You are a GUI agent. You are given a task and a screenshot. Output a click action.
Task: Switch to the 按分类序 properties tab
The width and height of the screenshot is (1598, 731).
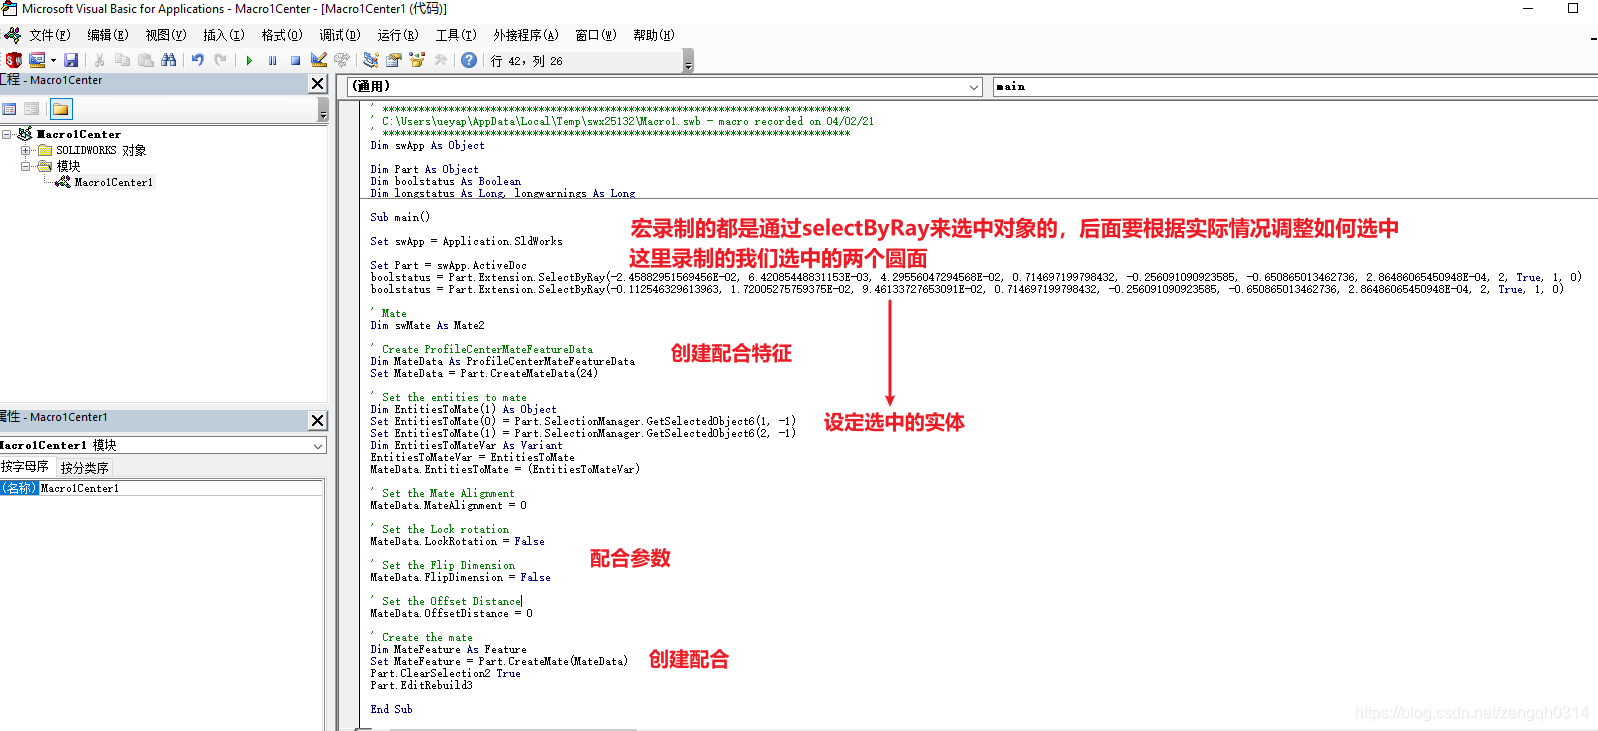(84, 467)
